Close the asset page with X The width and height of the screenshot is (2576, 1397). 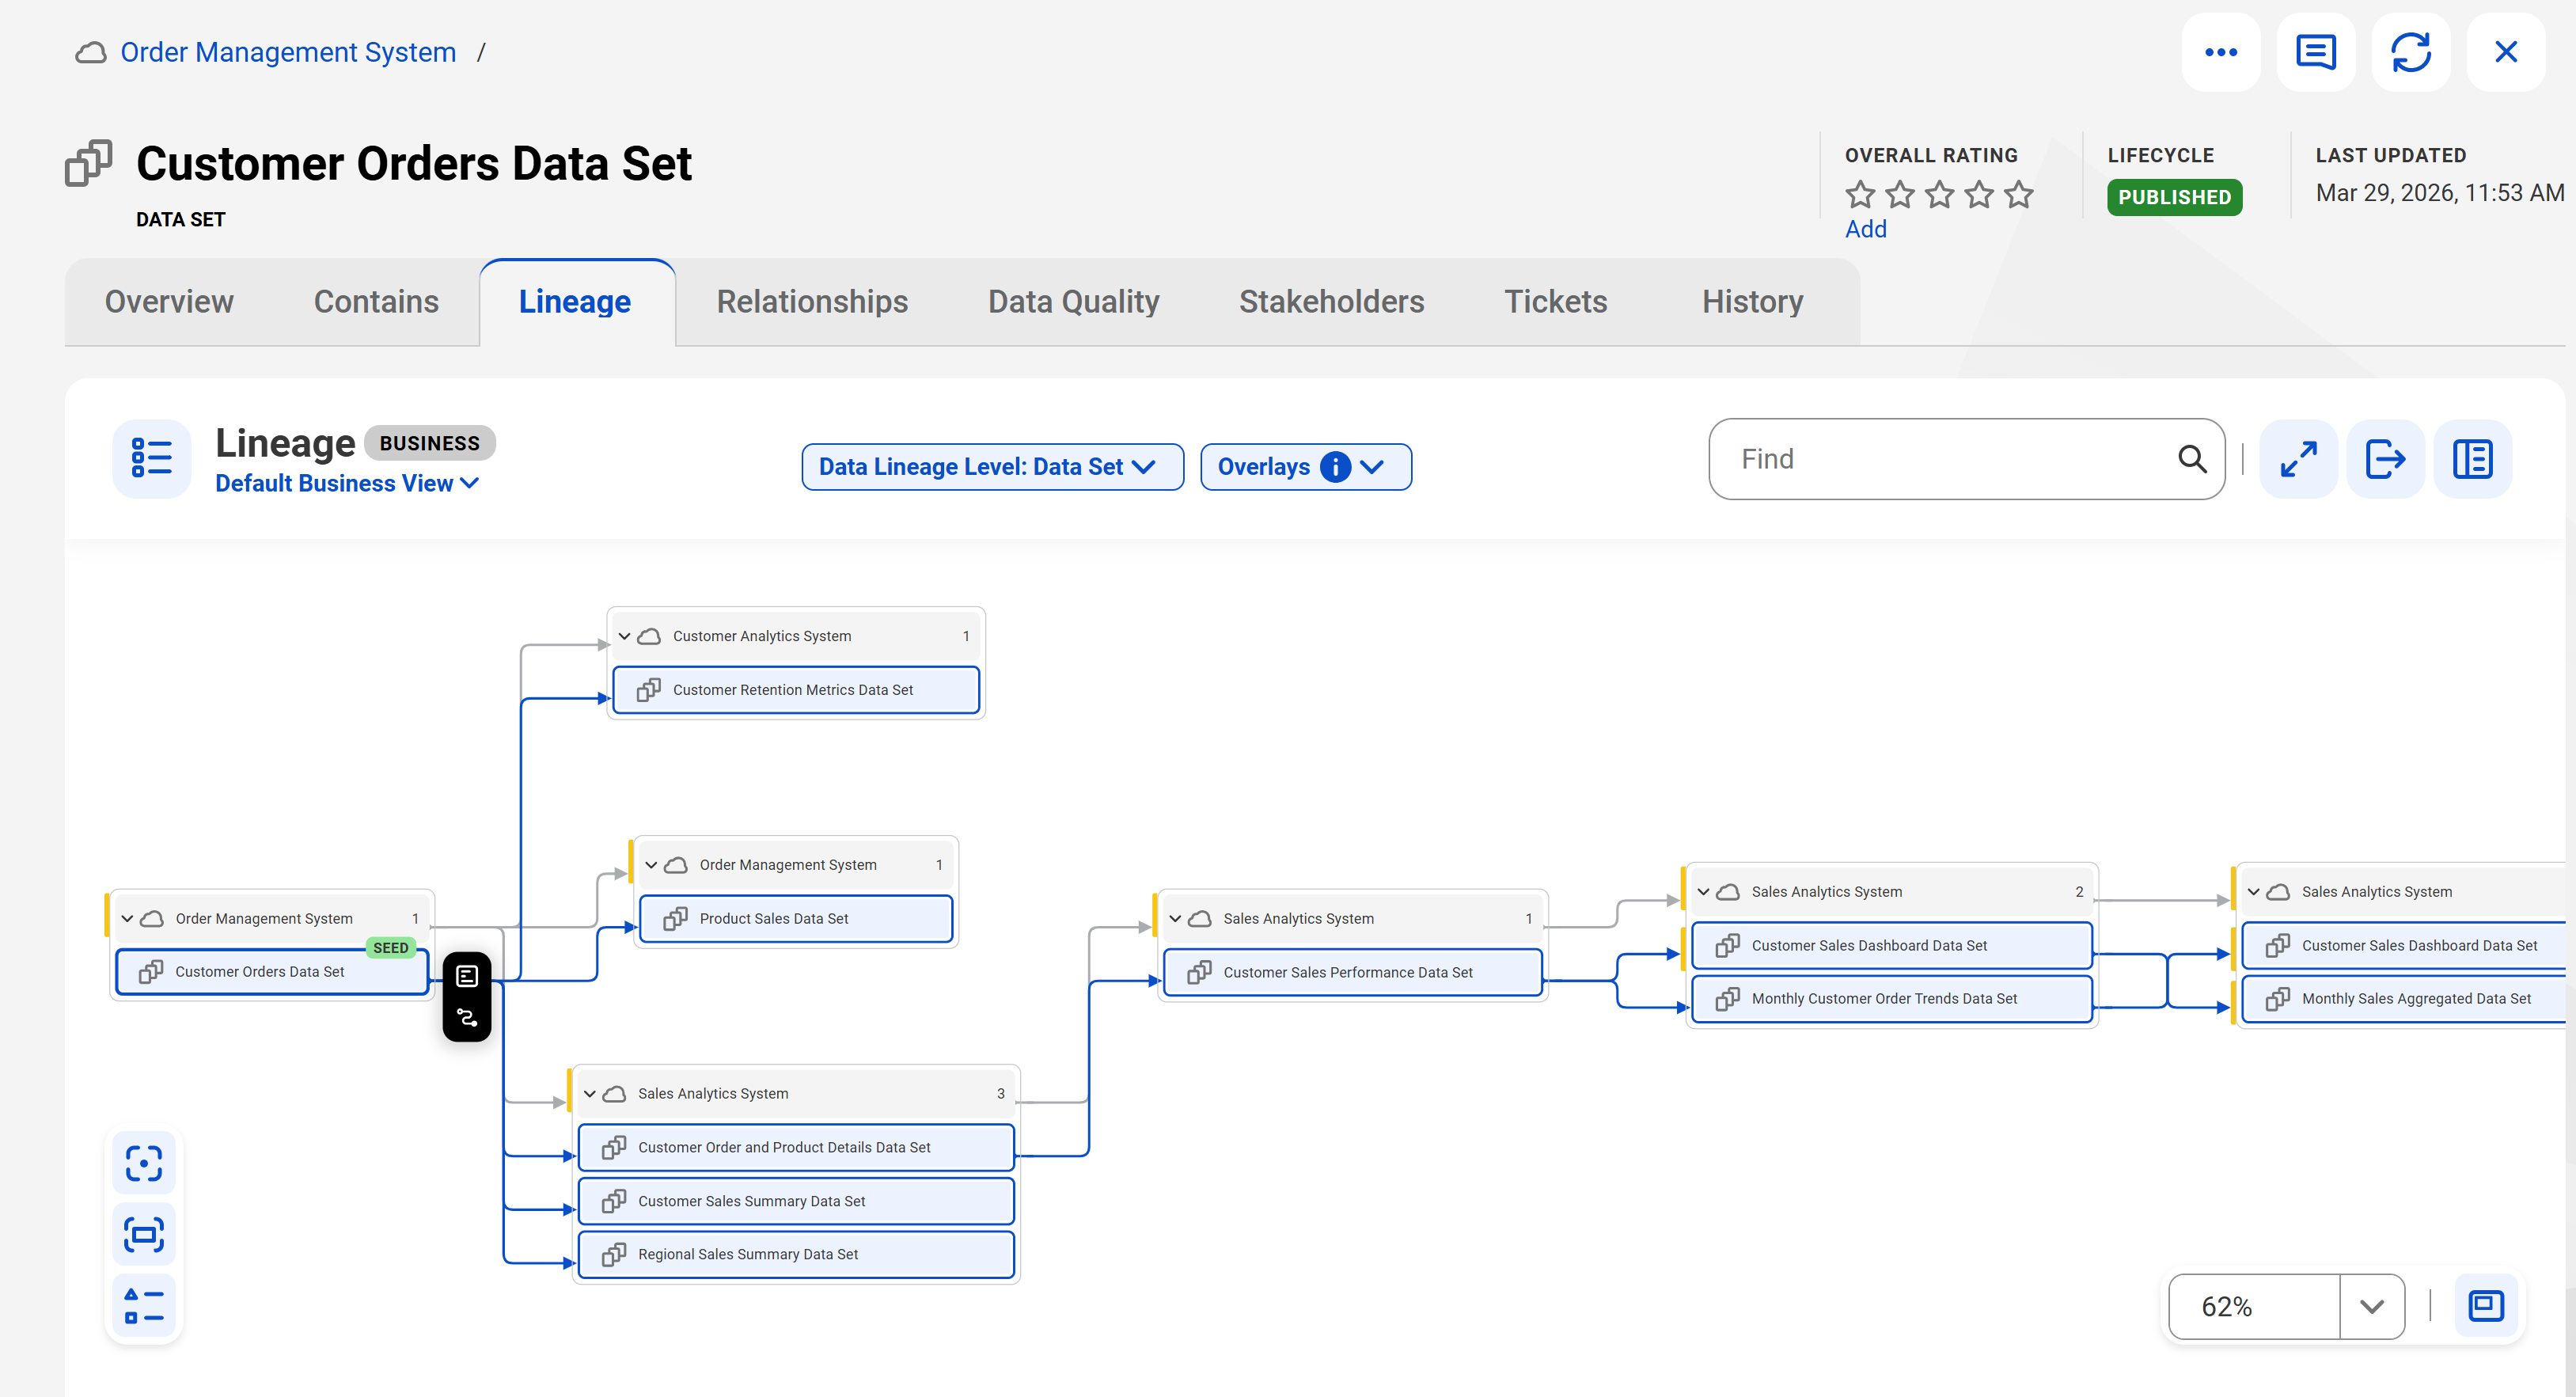point(2505,52)
